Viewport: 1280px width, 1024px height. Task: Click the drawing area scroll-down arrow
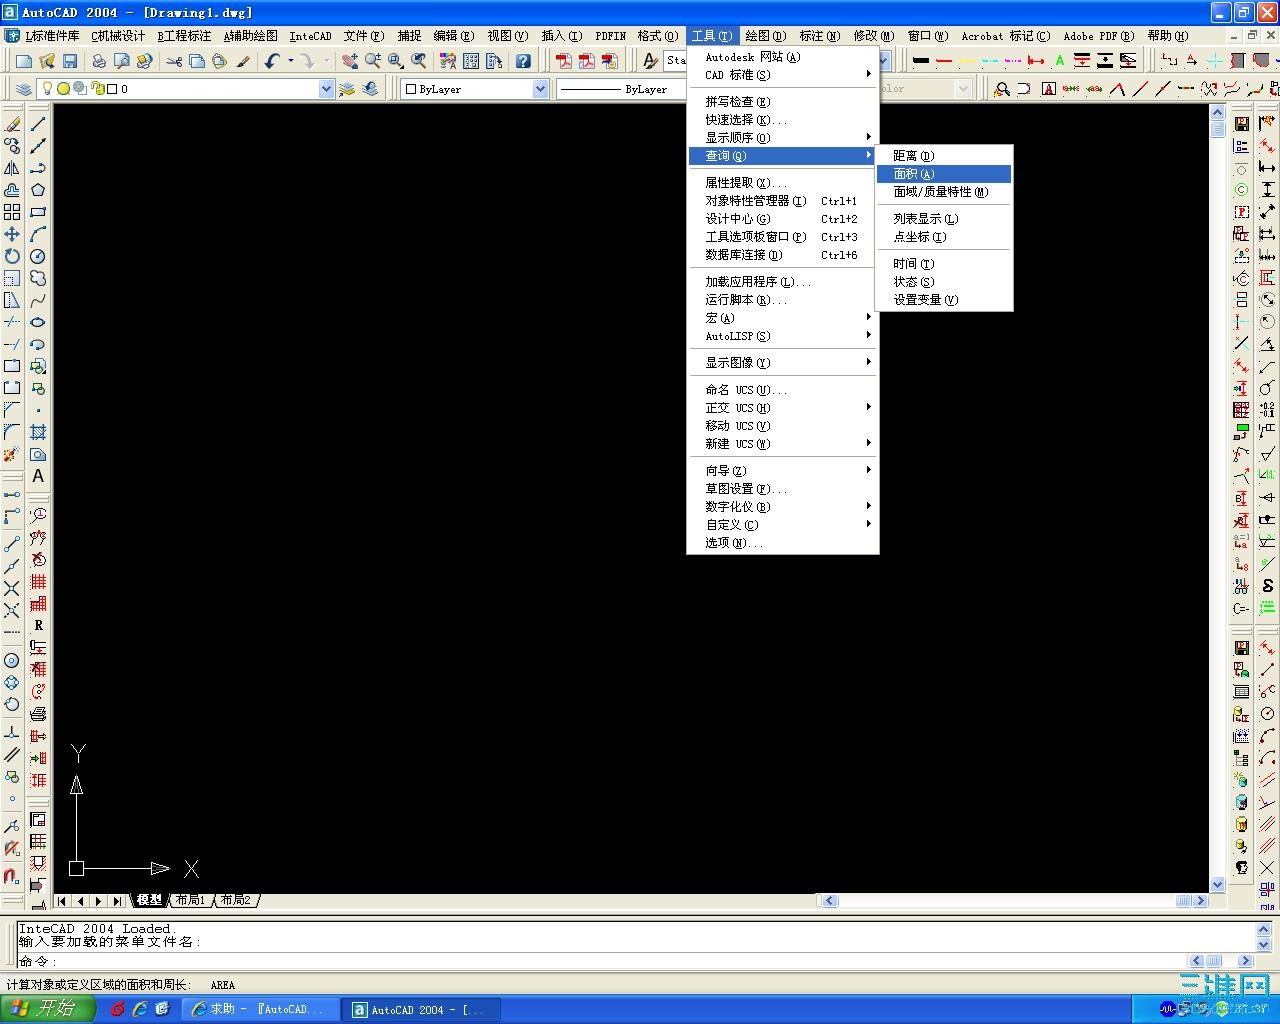coord(1217,885)
